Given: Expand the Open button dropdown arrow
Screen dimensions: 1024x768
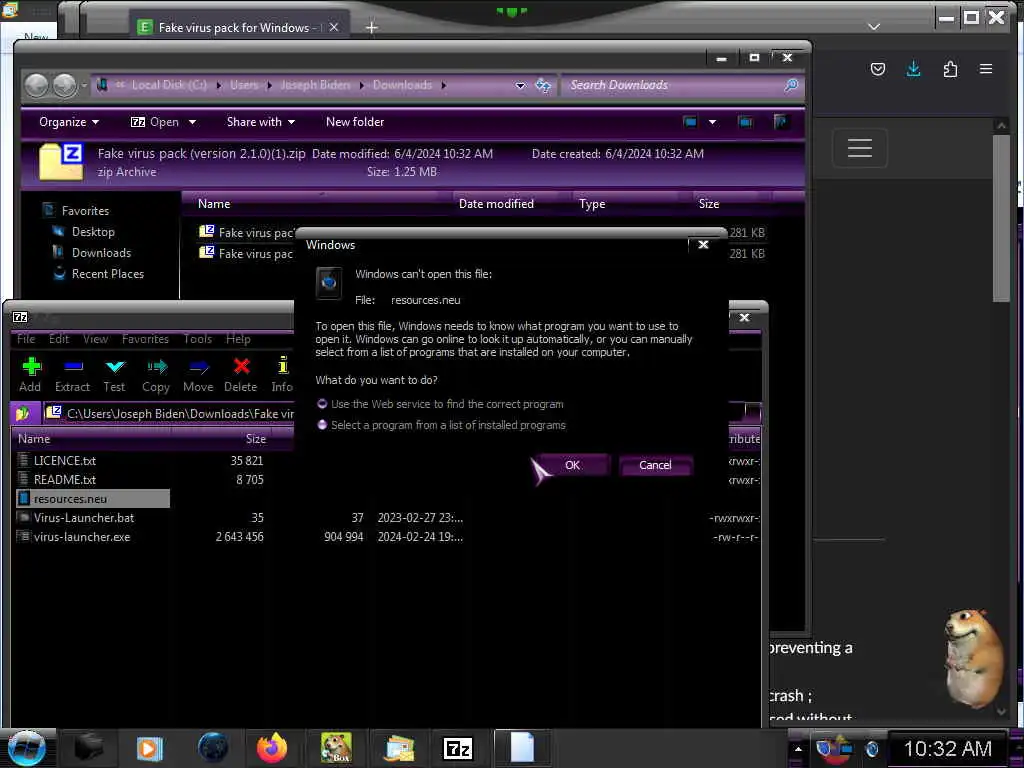Looking at the screenshot, I should 192,122.
